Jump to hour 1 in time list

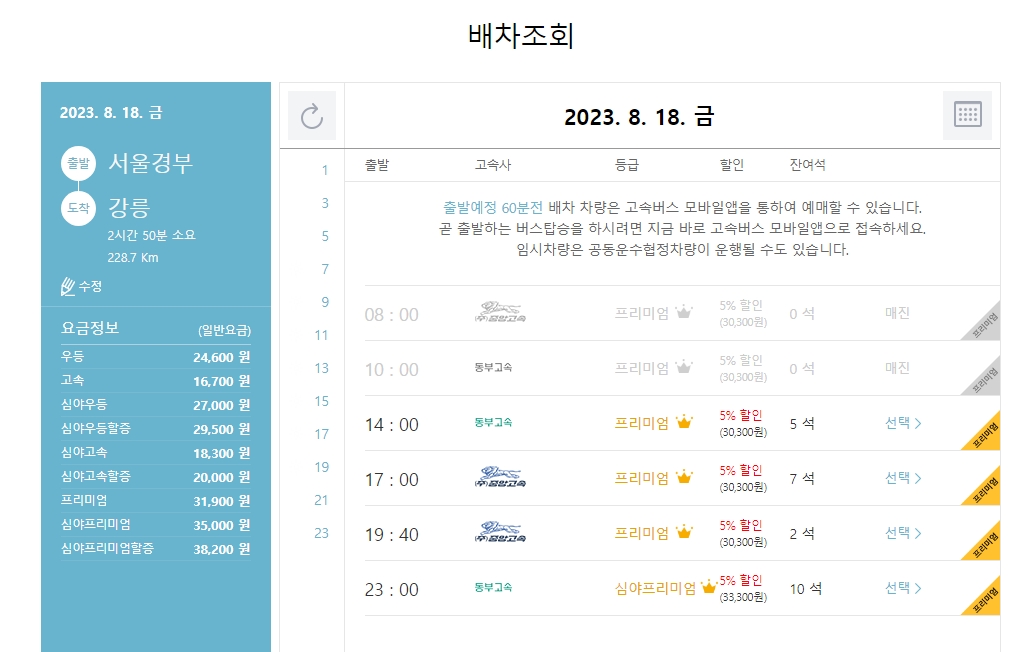325,171
